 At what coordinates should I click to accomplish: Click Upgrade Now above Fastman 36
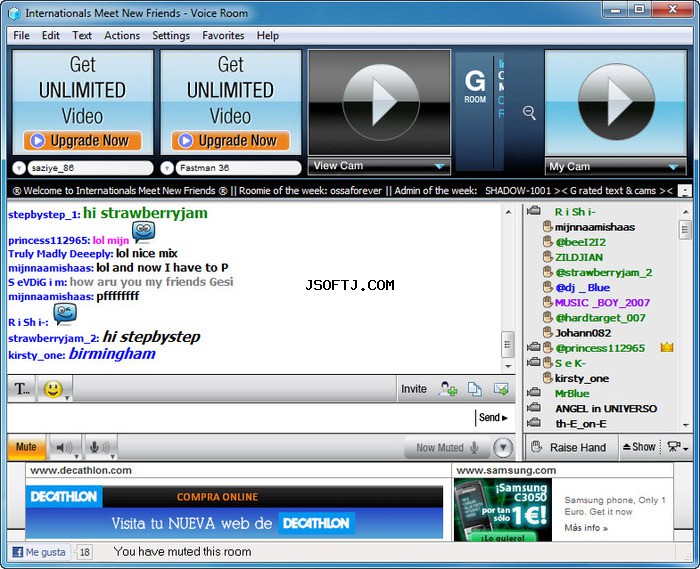pyautogui.click(x=231, y=141)
